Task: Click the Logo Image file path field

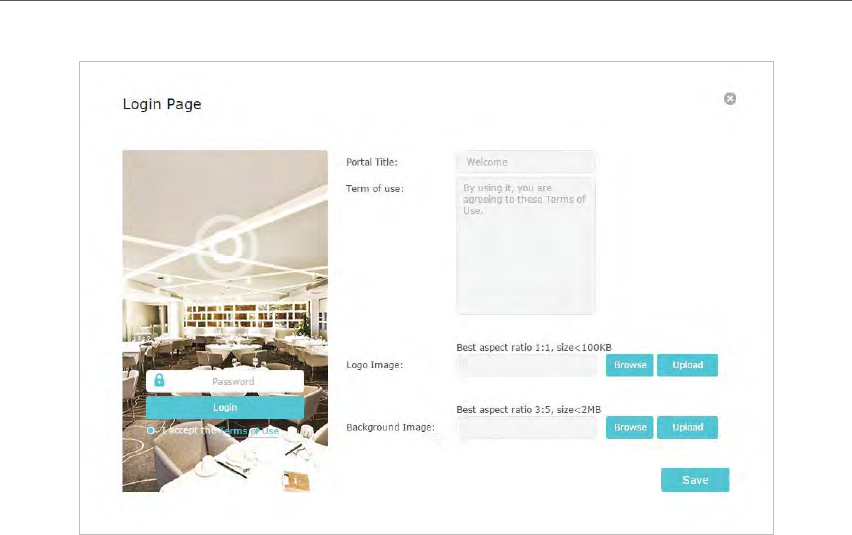Action: (527, 365)
